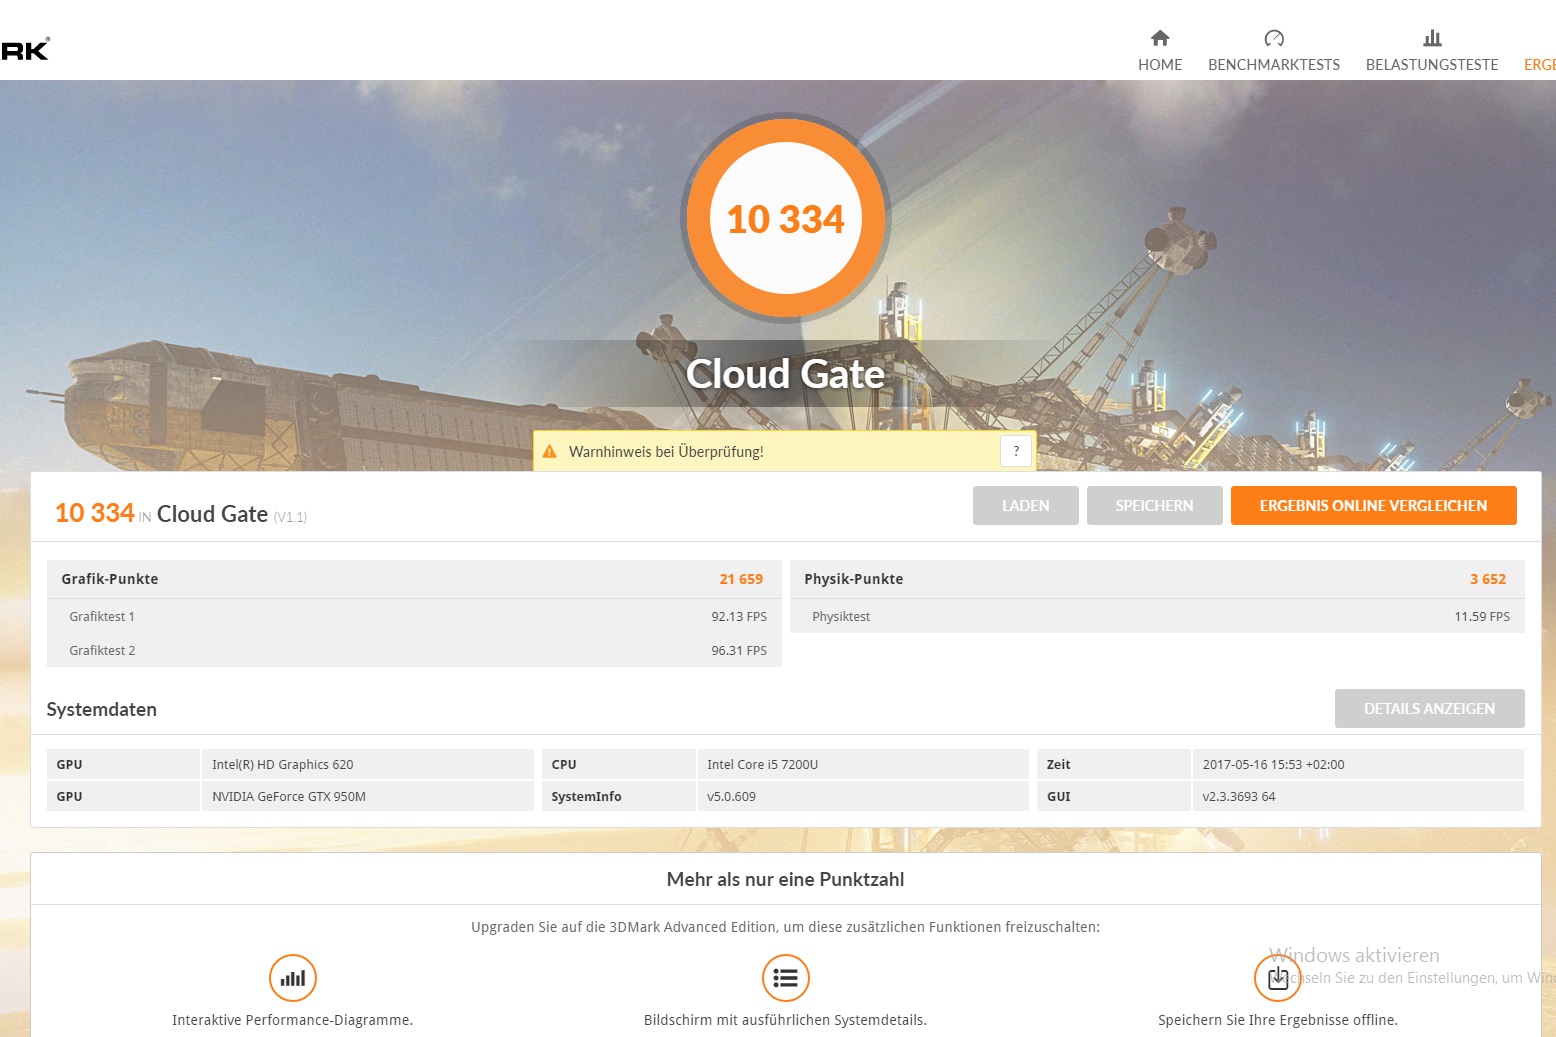
Task: Click the Benchmarktests gauge icon
Action: 1274,38
